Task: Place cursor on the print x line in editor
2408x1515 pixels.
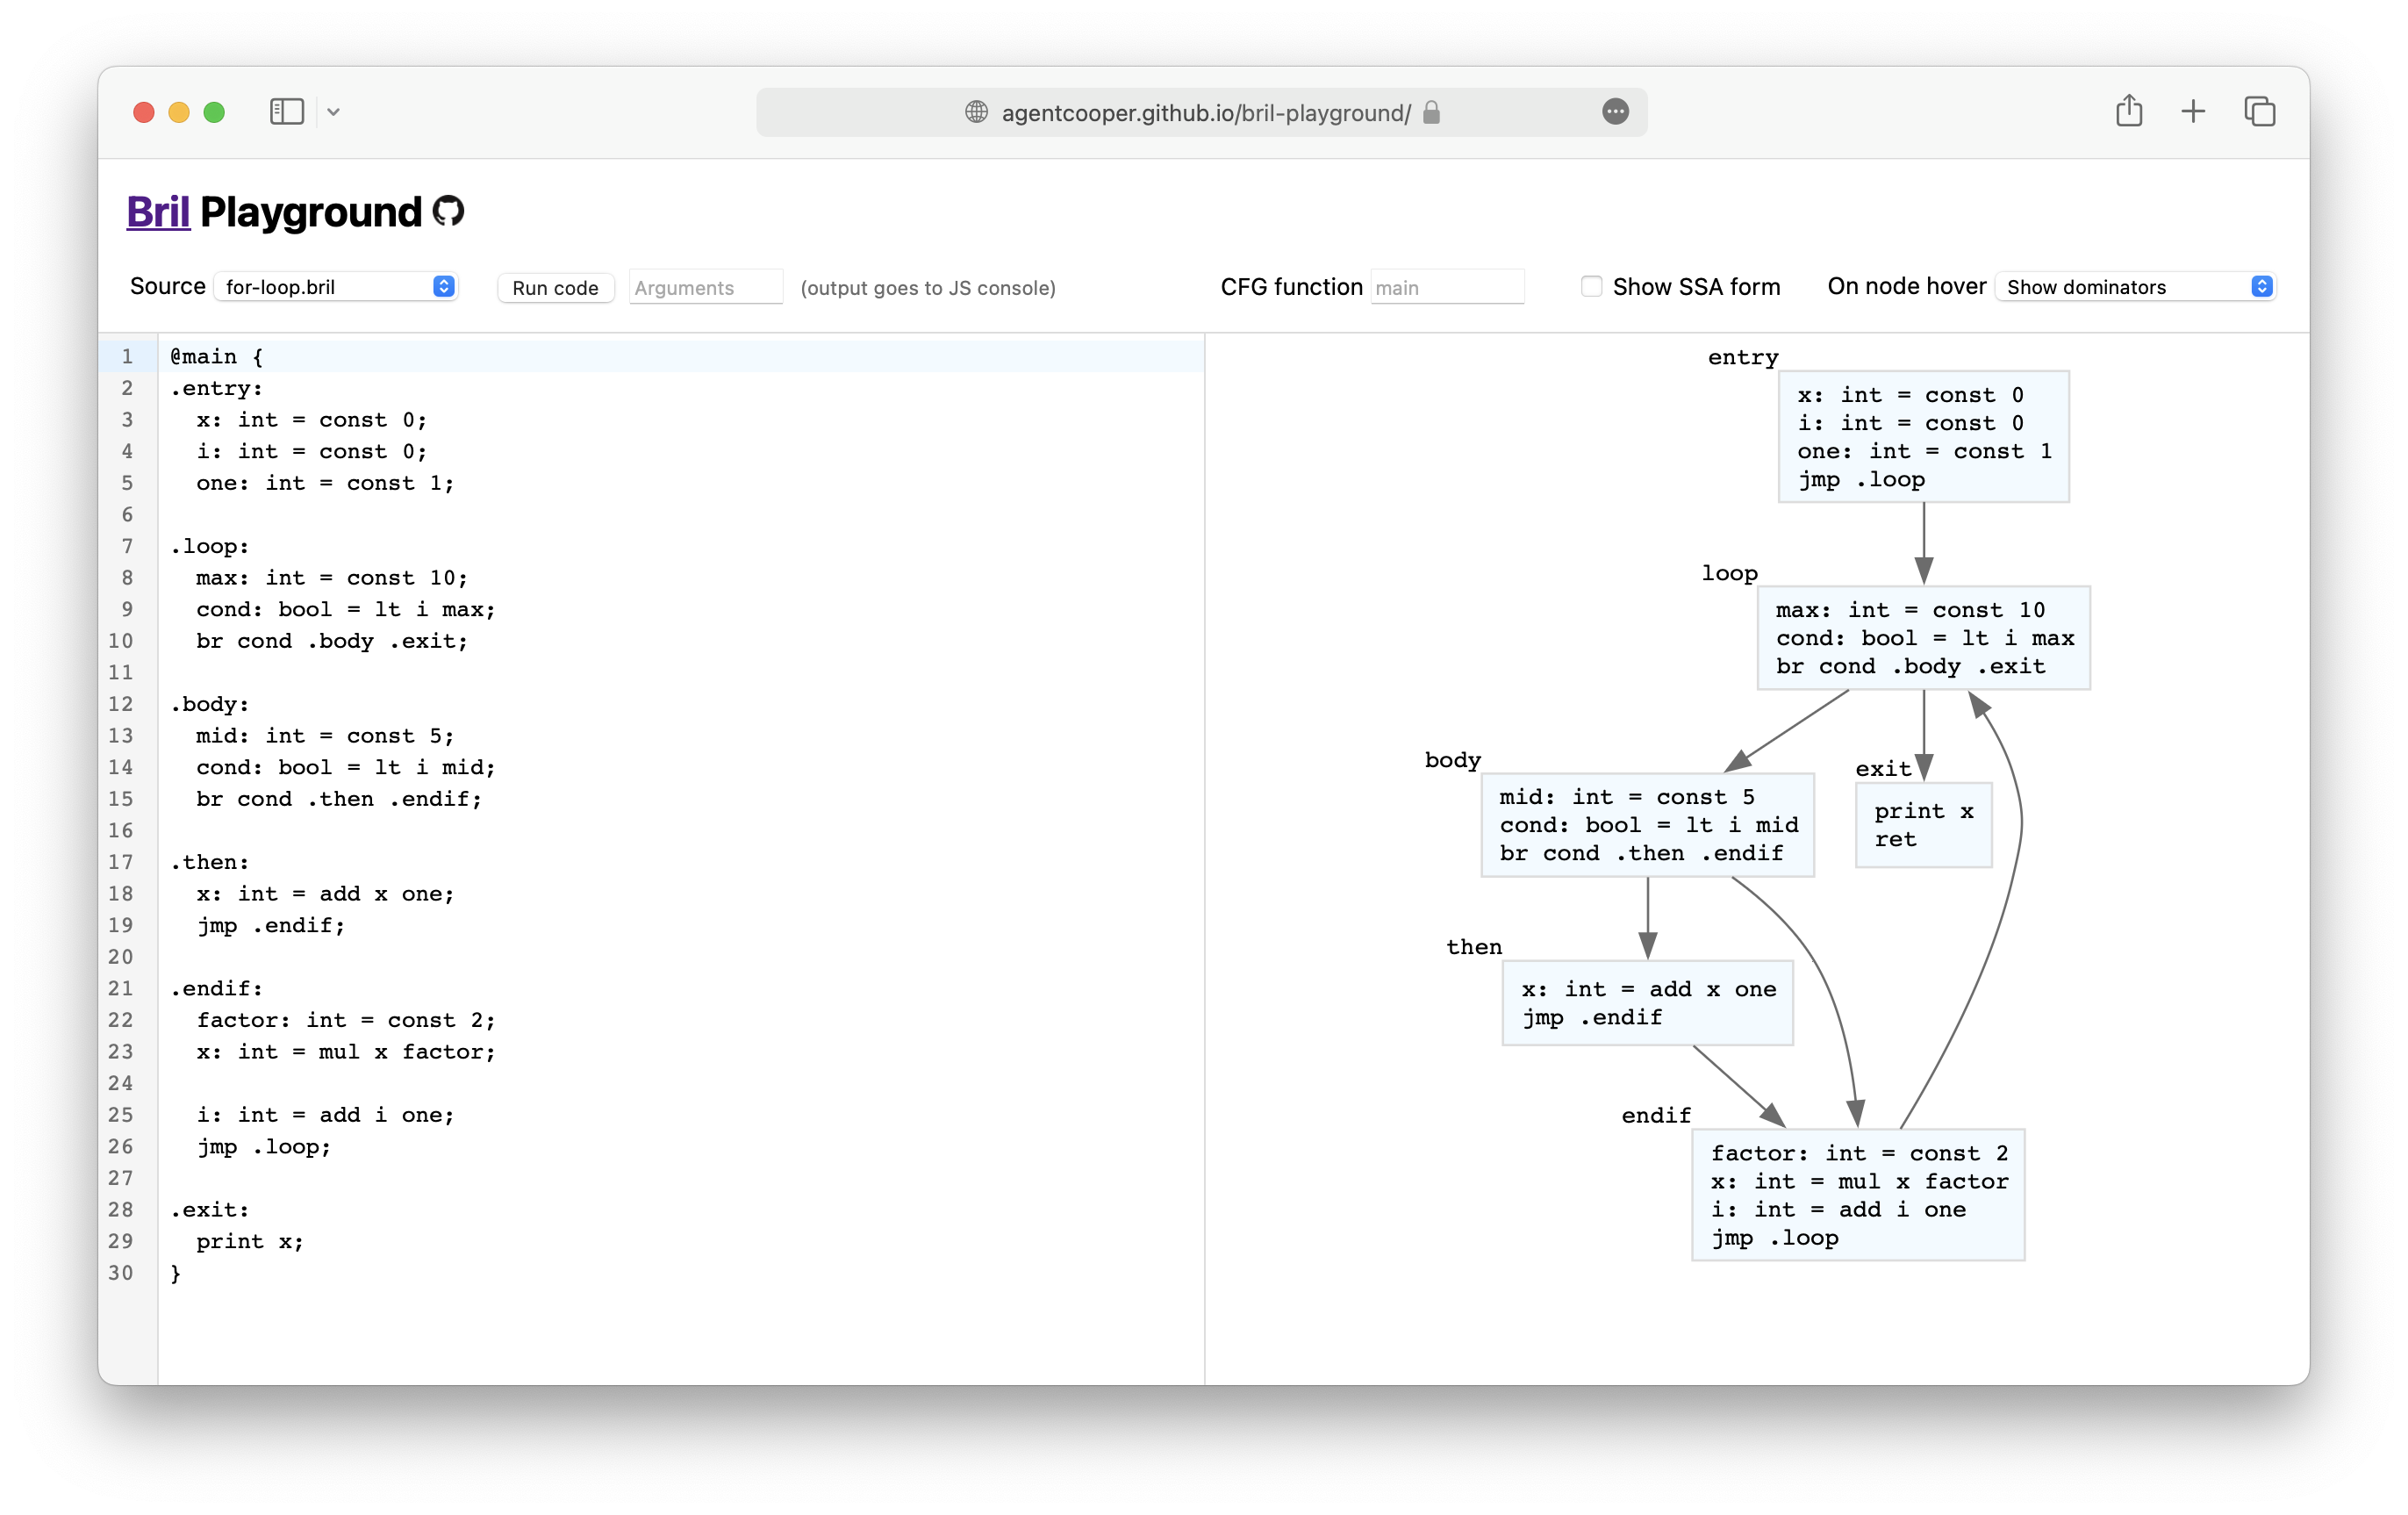Action: point(250,1241)
